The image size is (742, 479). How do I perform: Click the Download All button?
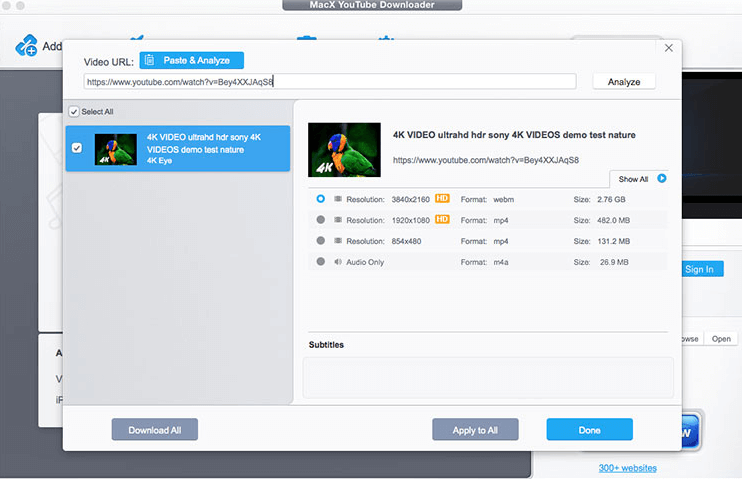click(155, 430)
